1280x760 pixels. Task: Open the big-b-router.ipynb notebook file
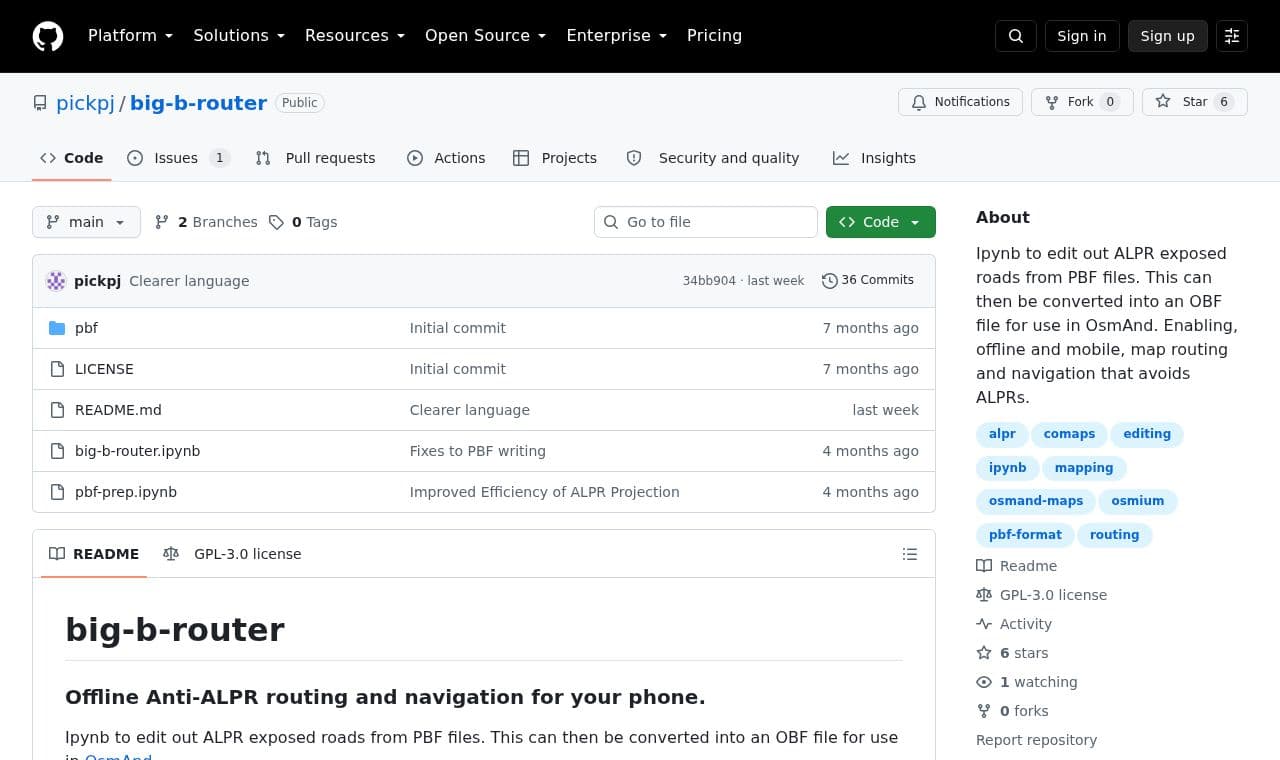(x=138, y=451)
